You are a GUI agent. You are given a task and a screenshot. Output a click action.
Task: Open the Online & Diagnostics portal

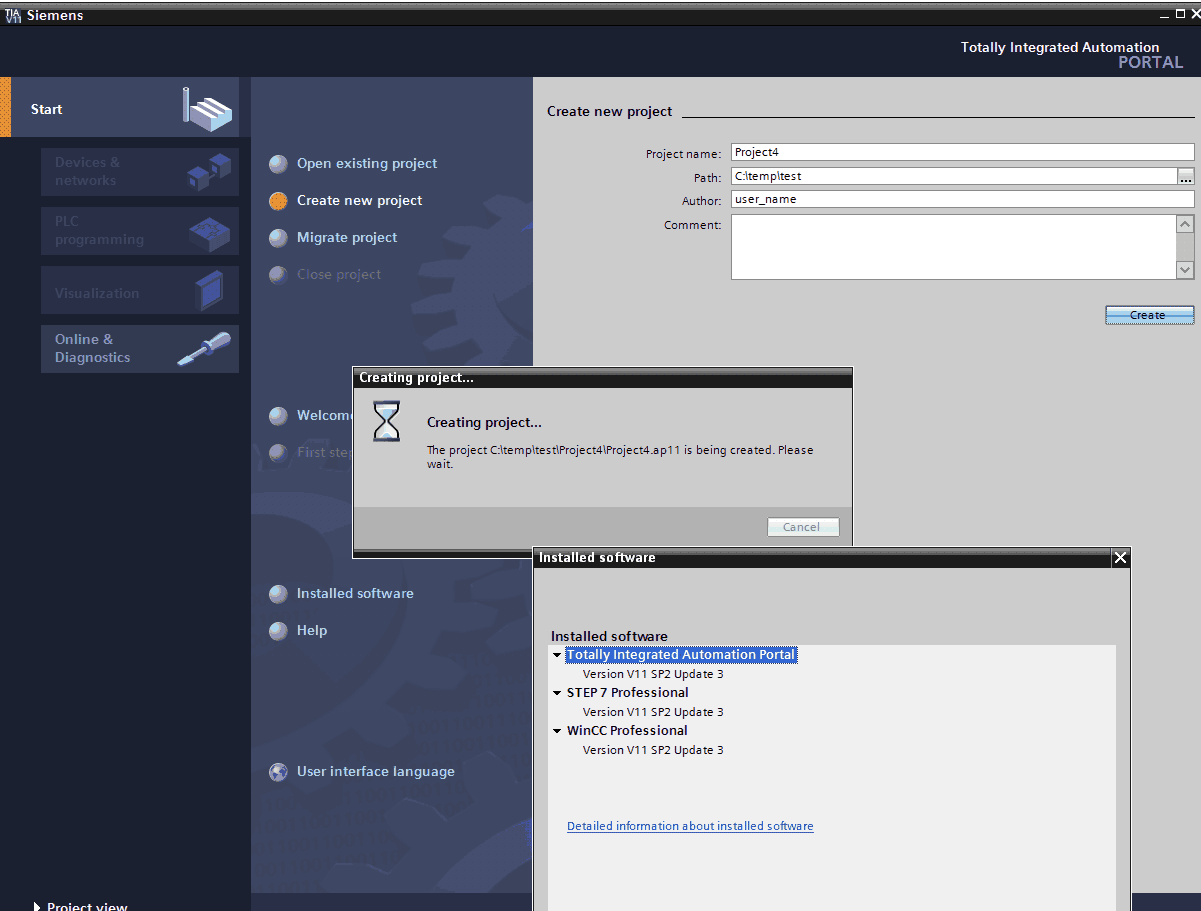pos(140,349)
